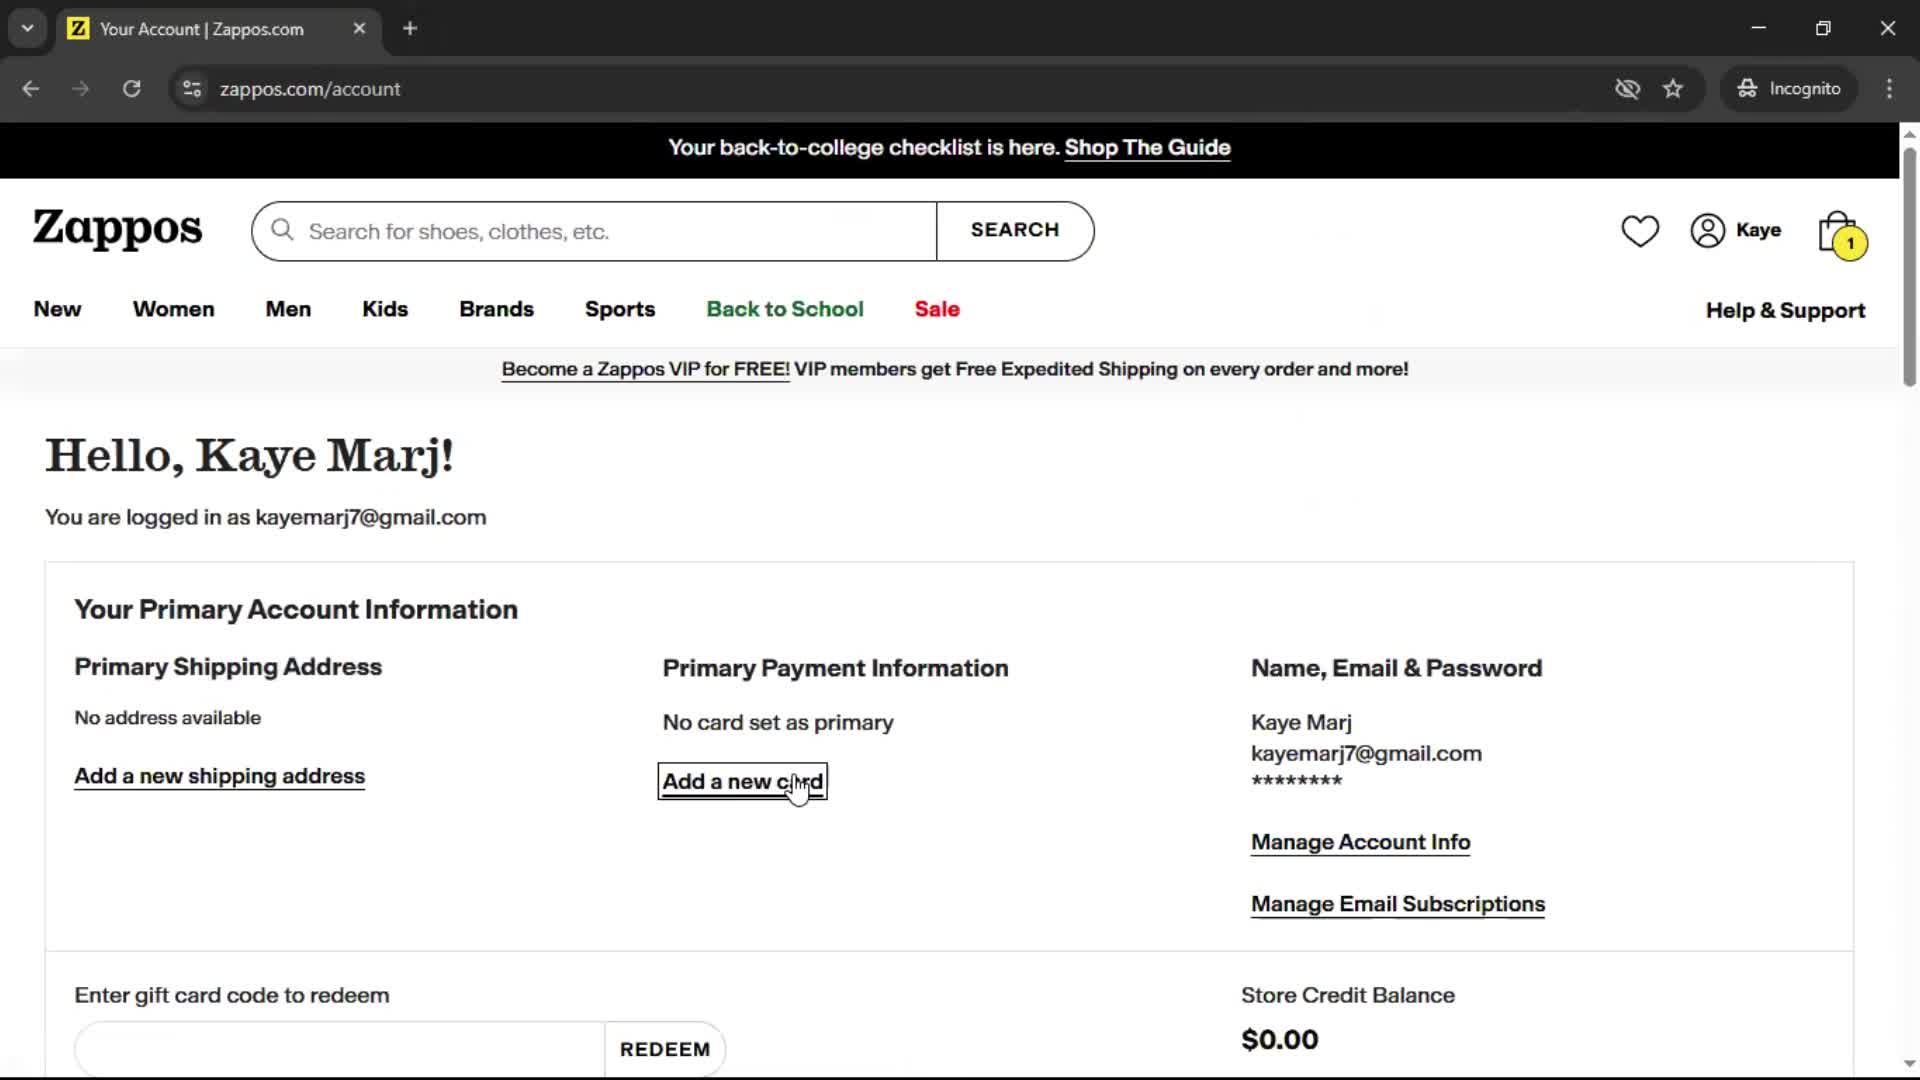This screenshot has height=1080, width=1920.
Task: Click the third-party cookies blocked eye icon
Action: [1627, 88]
